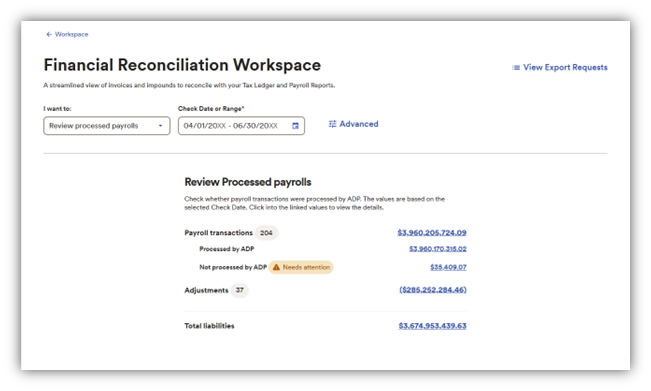Image resolution: width=651 pixels, height=391 pixels.
Task: Expand the Review processed payrolls dropdown arrow
Action: (x=160, y=126)
